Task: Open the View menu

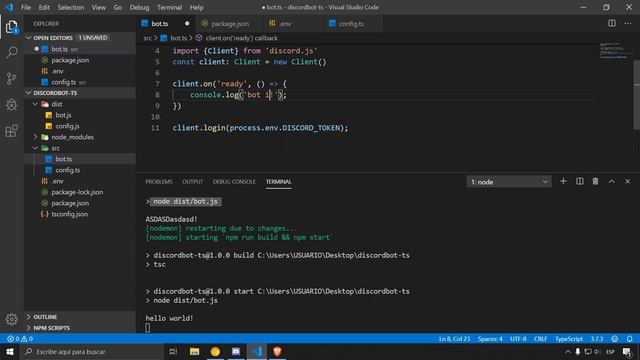Action: click(x=98, y=7)
